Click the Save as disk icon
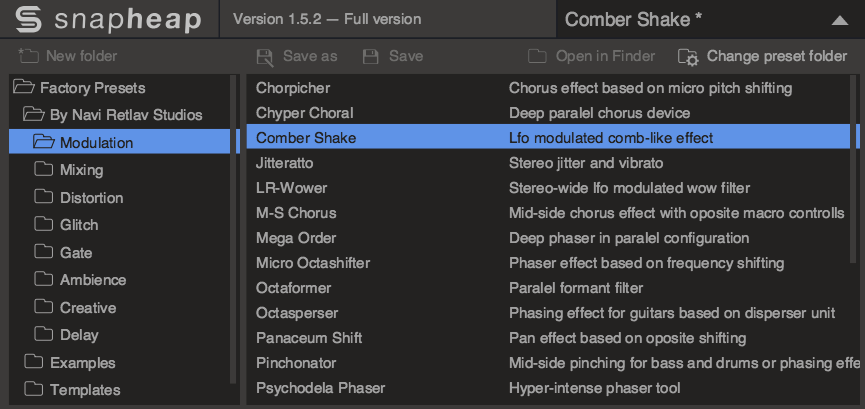 pyautogui.click(x=265, y=57)
